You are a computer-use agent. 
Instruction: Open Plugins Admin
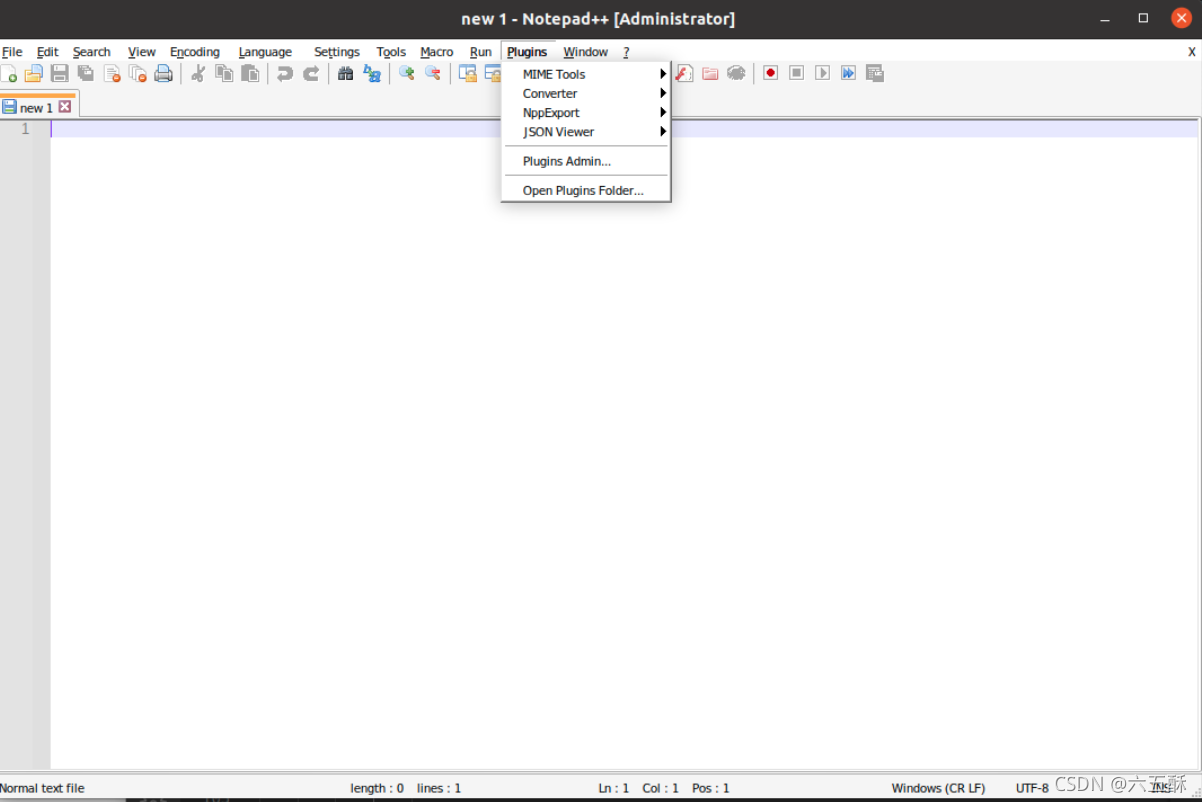coord(566,161)
